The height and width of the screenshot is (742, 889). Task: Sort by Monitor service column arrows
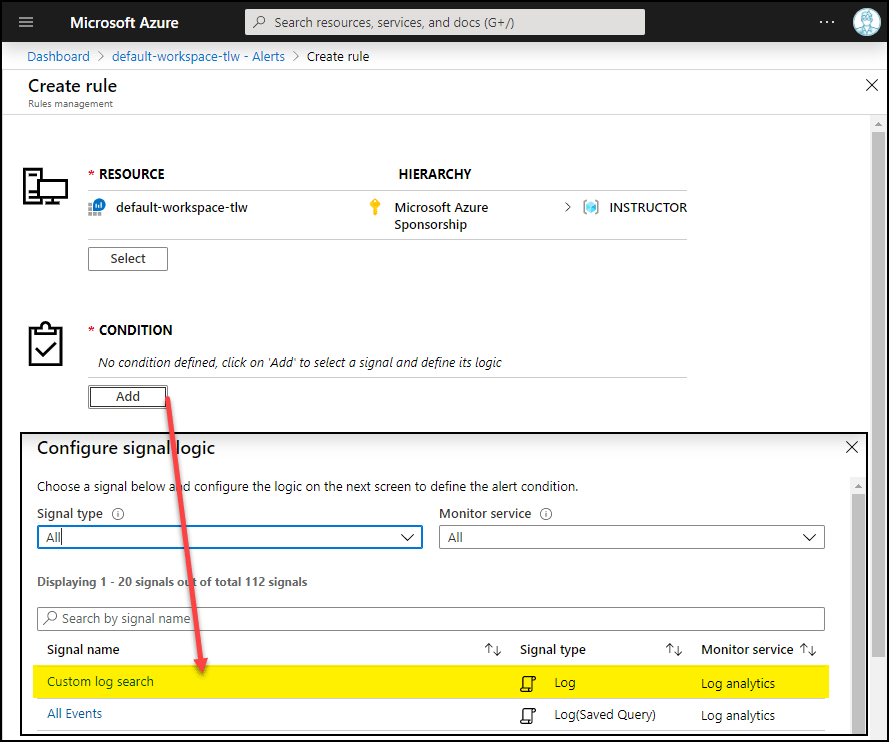(x=808, y=650)
